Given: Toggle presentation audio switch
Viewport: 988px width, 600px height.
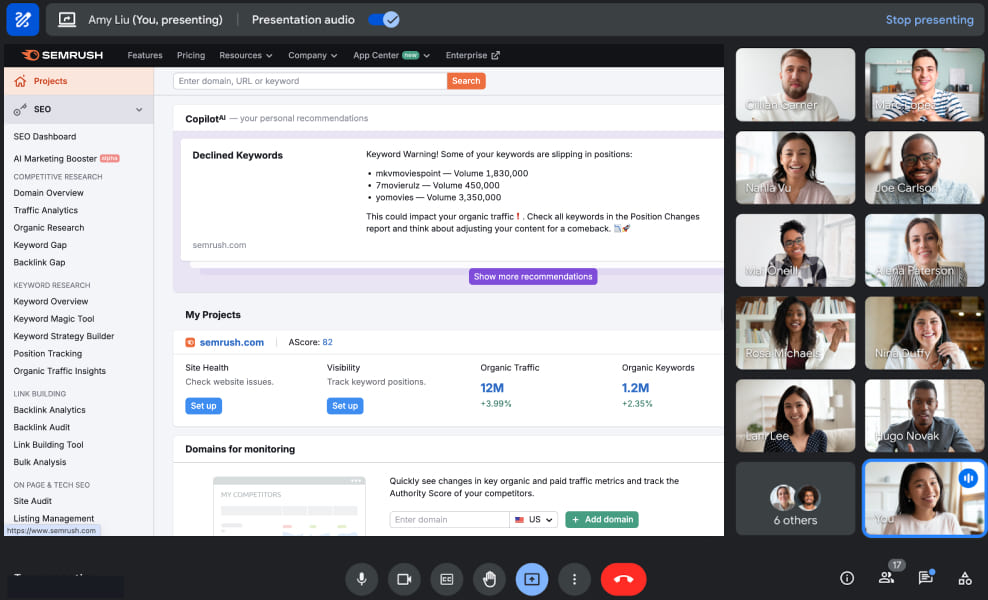Looking at the screenshot, I should click(383, 19).
